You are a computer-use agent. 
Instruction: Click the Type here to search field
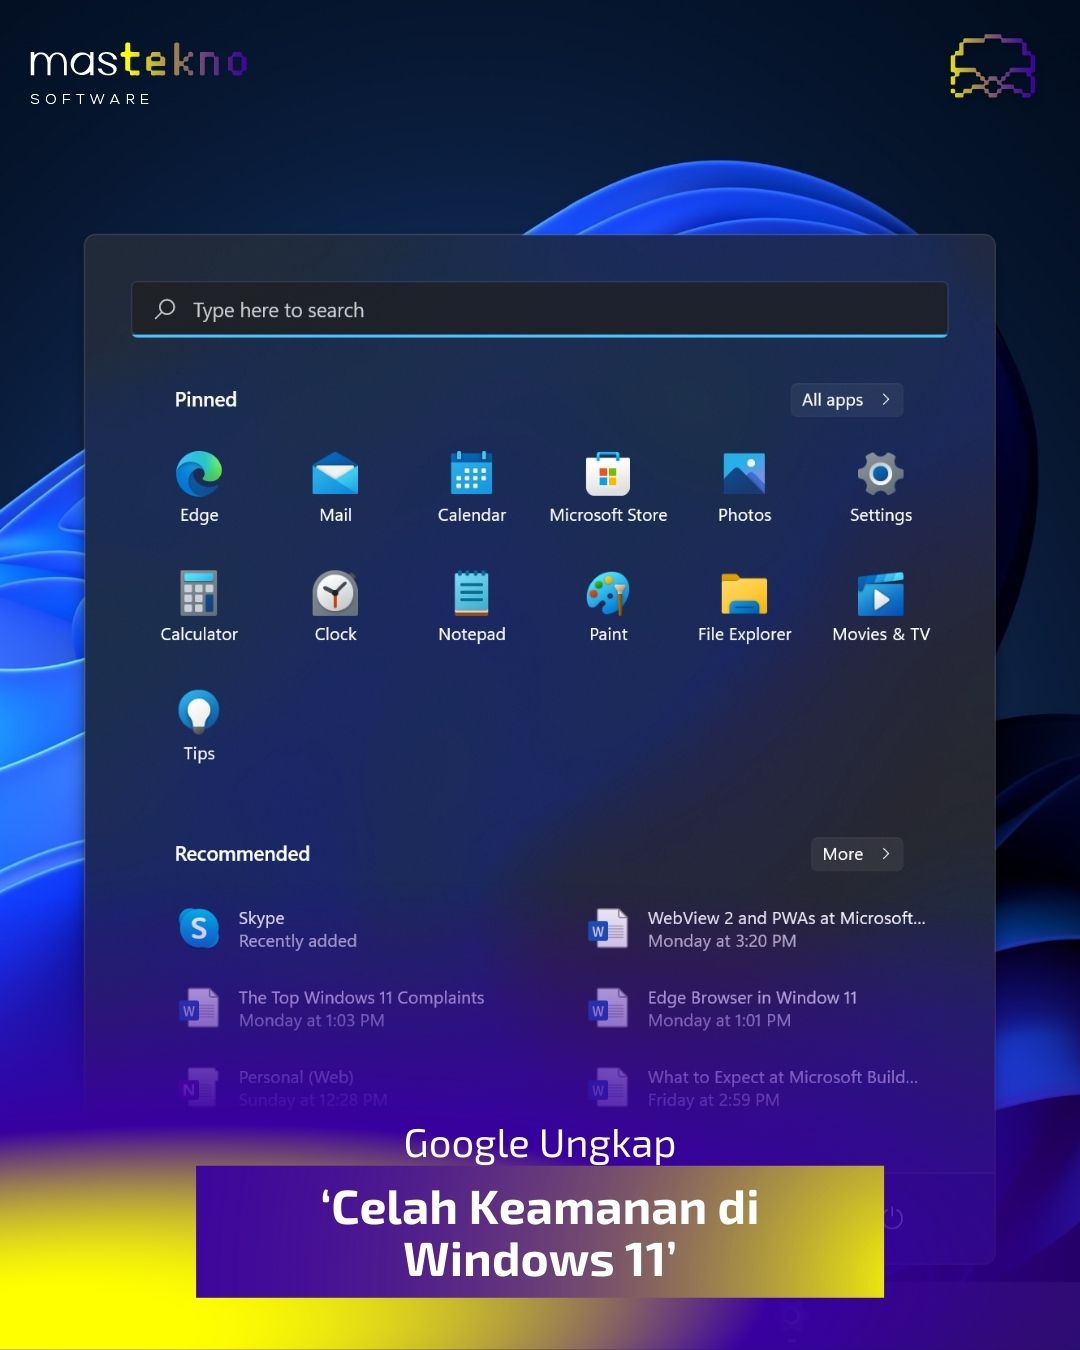pos(540,310)
